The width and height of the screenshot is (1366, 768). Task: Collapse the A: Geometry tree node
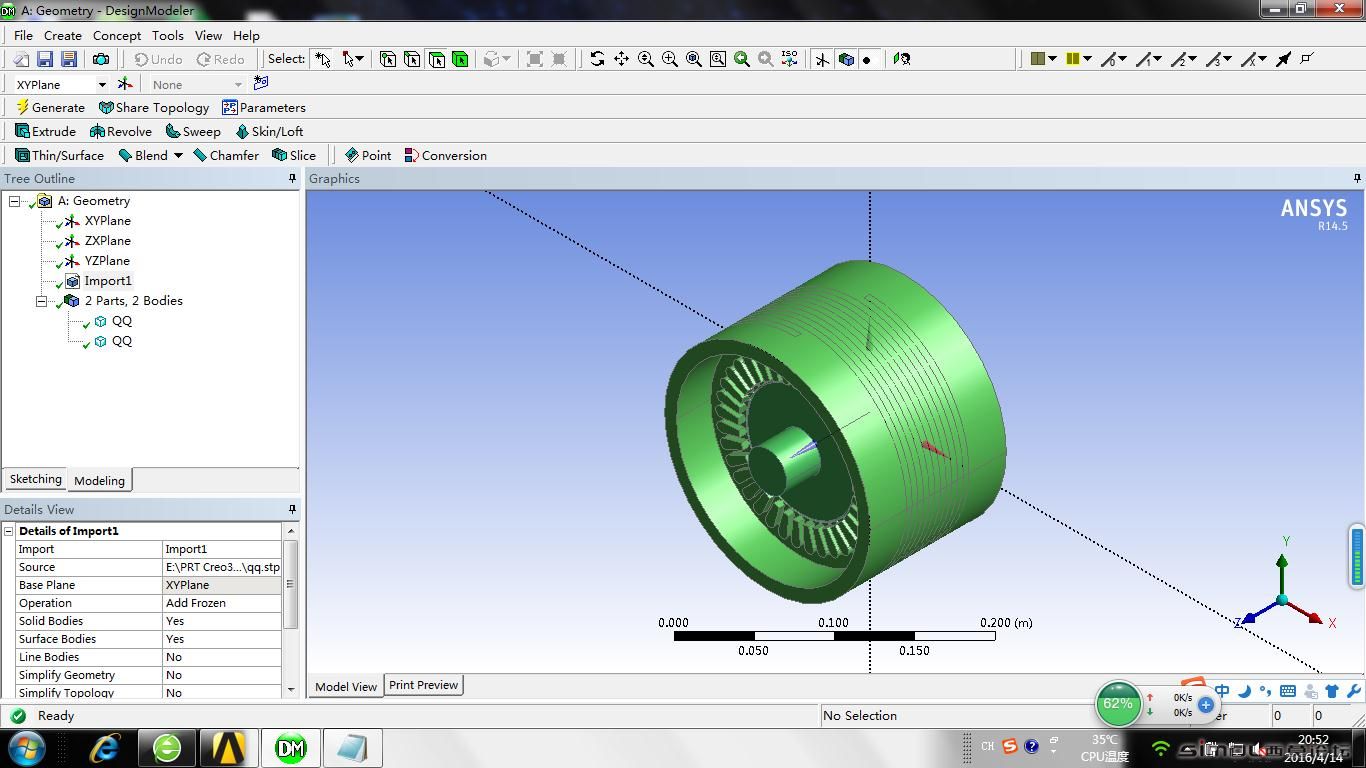pyautogui.click(x=14, y=201)
